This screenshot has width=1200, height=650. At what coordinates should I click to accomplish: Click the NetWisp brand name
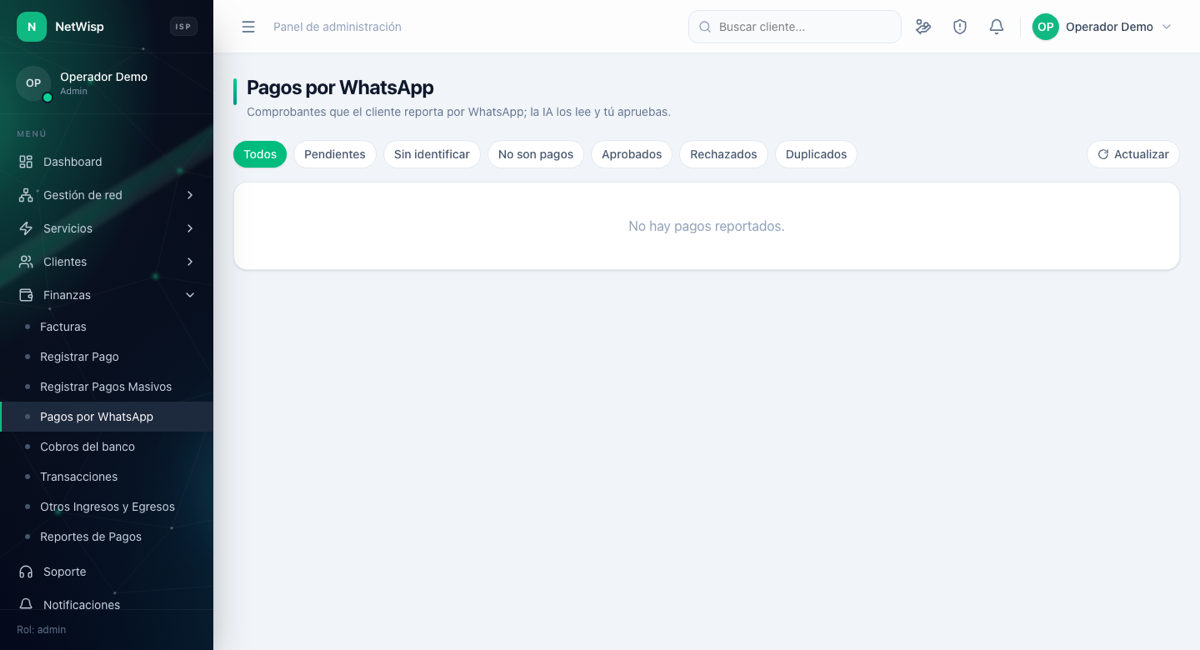tap(79, 27)
